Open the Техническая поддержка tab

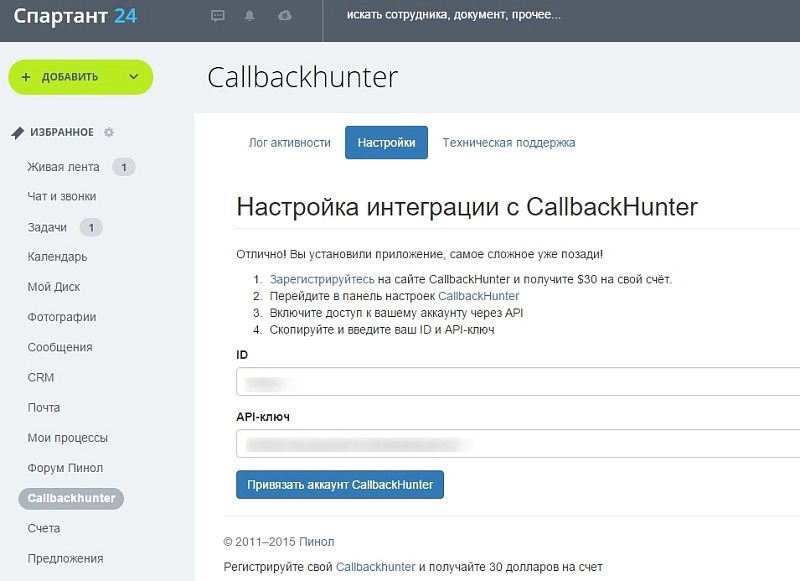coord(508,142)
